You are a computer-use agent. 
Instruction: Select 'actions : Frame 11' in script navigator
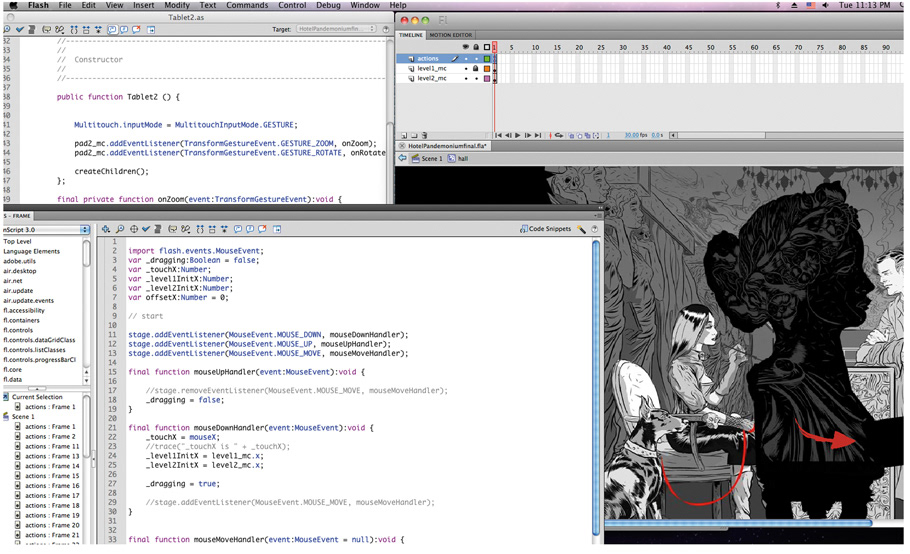(x=52, y=446)
